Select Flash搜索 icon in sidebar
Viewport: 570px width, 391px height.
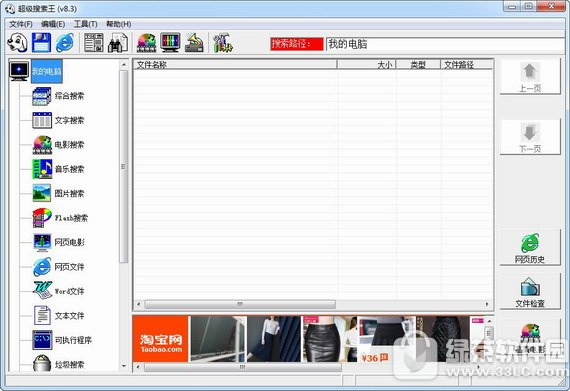(42, 218)
